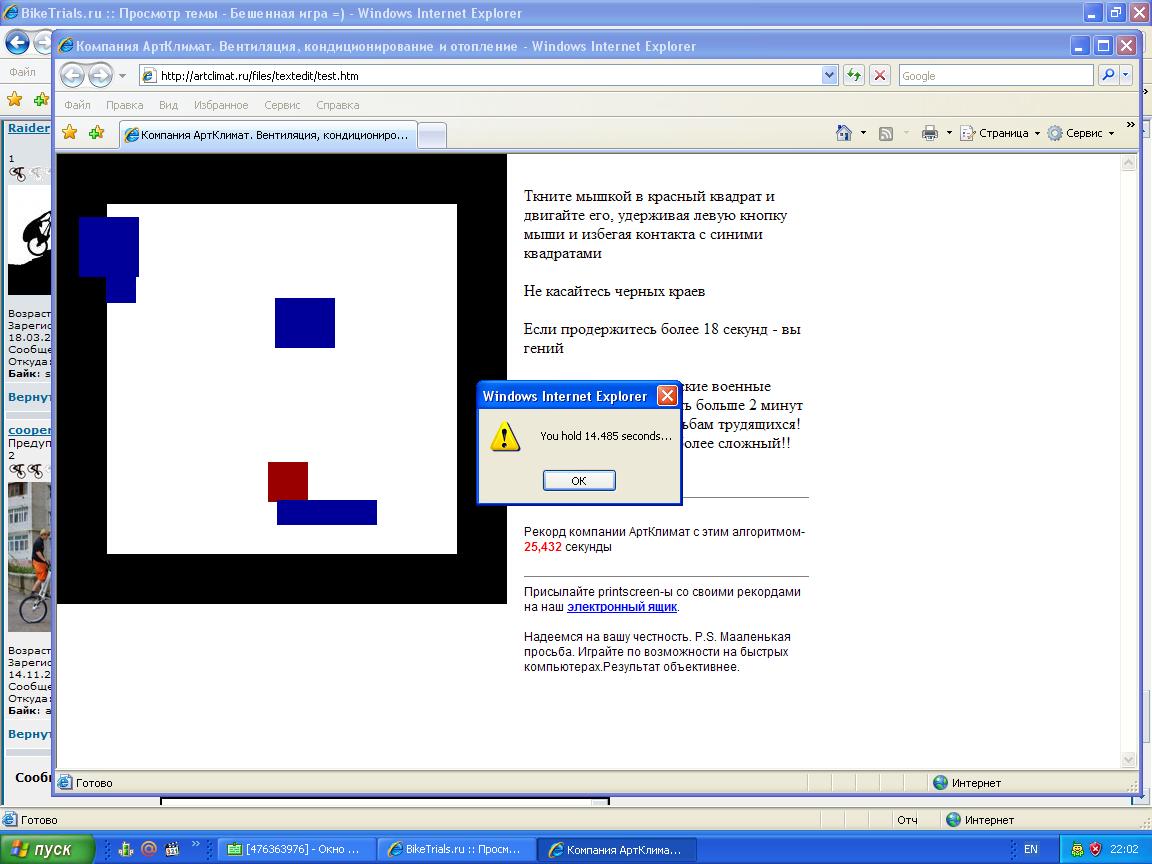The height and width of the screenshot is (864, 1152).
Task: Click Add to Favorites star-plus icon
Action: 96,133
